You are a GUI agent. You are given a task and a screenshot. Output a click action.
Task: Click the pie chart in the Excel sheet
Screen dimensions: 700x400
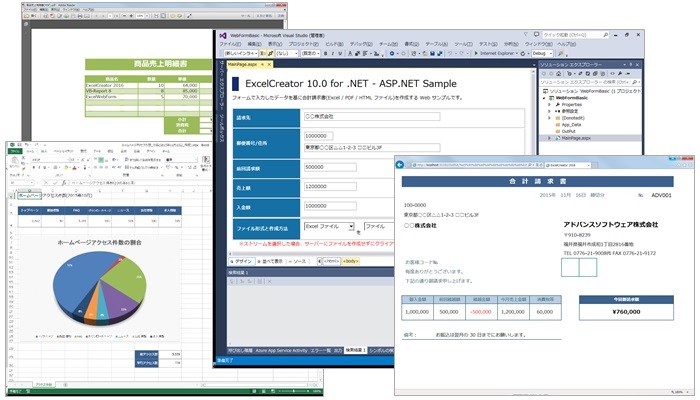tap(99, 289)
